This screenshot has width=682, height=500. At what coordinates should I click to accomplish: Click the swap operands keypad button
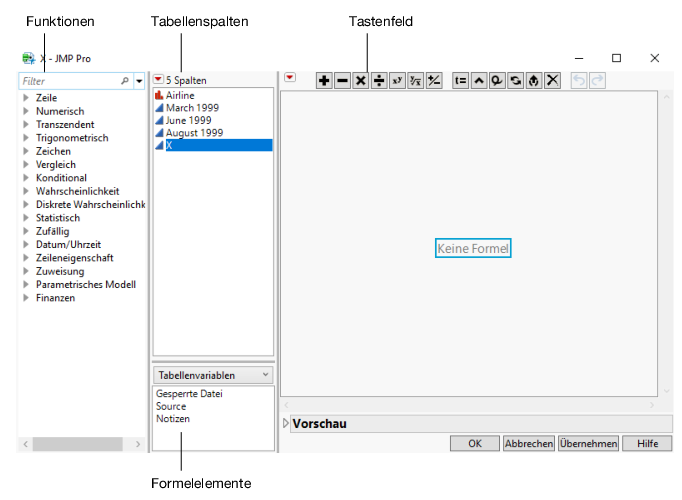(516, 81)
